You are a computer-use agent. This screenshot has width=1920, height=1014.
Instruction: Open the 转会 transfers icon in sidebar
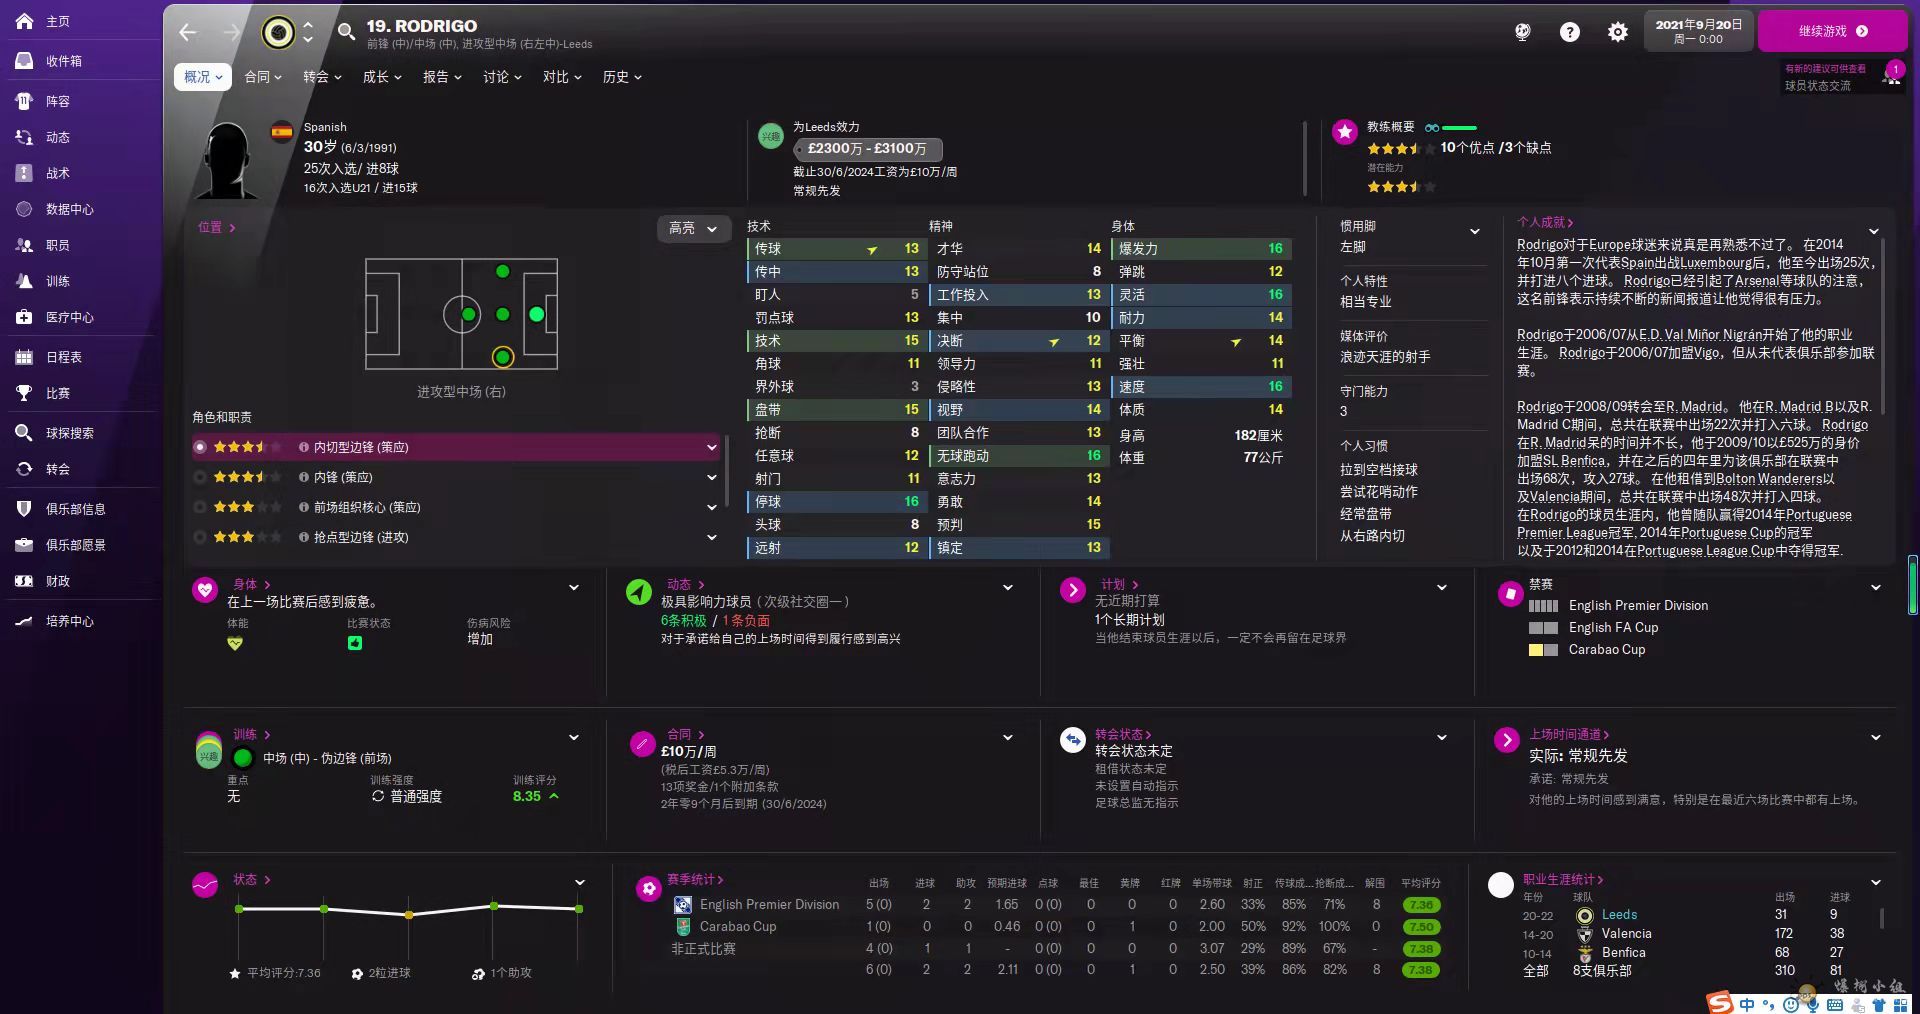click(25, 469)
